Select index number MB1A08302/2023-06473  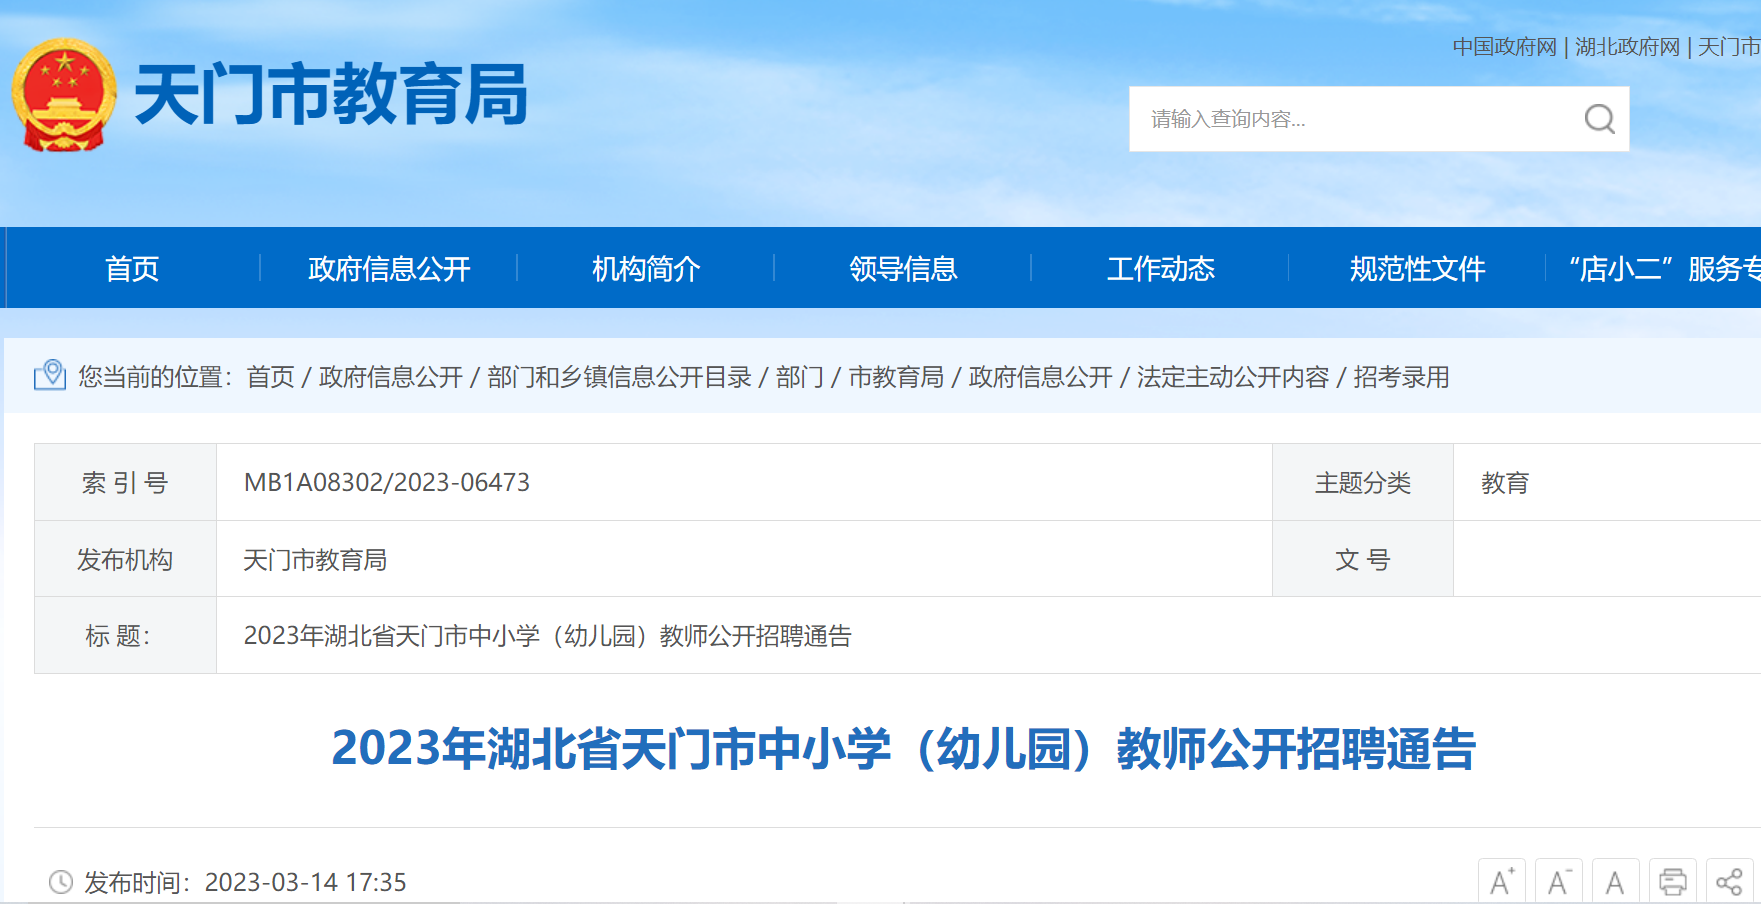point(387,482)
